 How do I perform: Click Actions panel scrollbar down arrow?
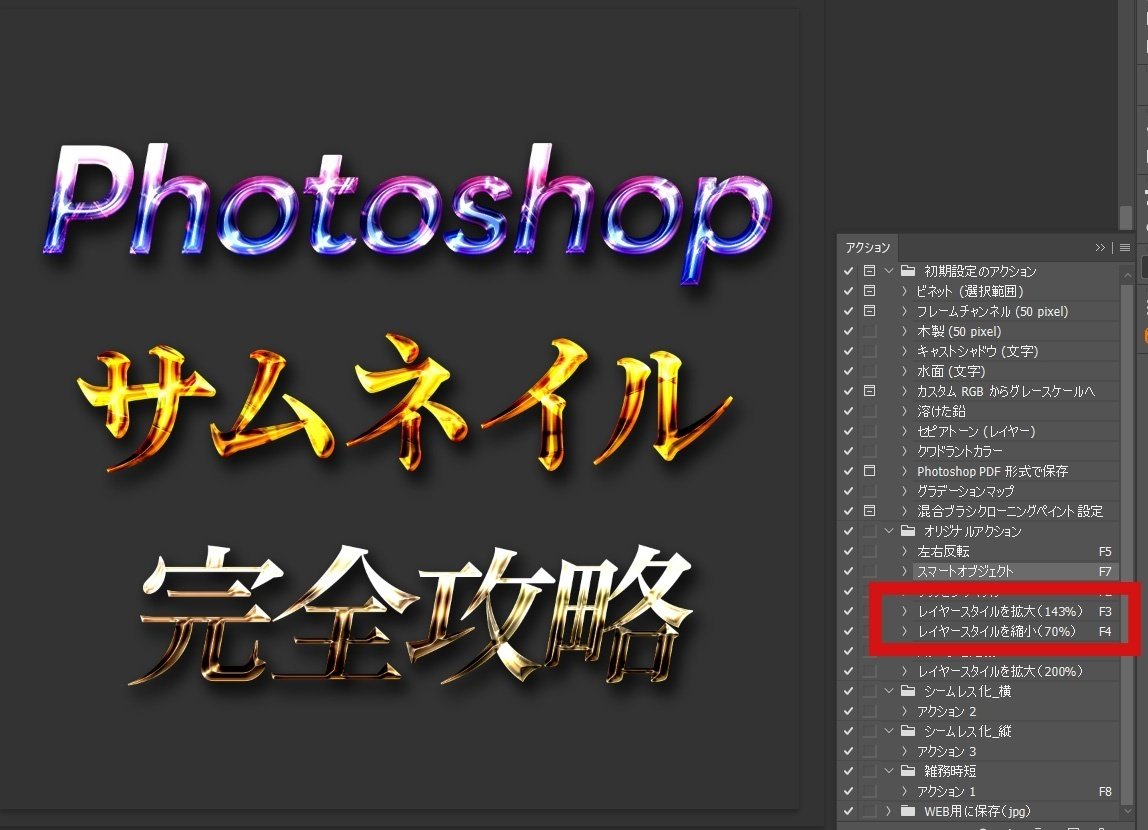tap(1126, 812)
